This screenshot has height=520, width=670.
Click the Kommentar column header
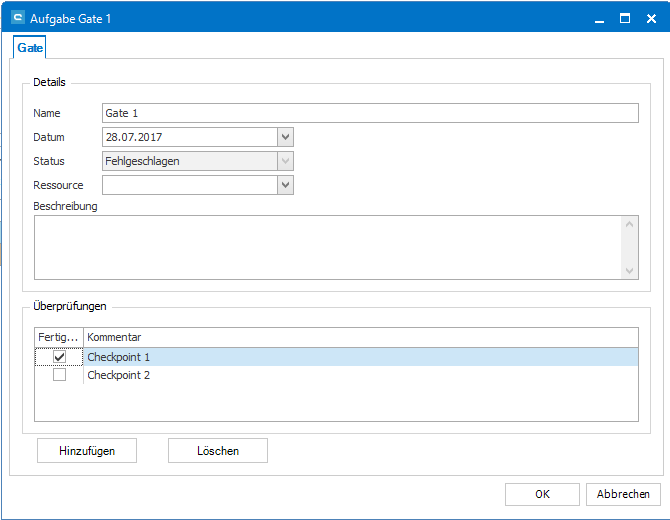pyautogui.click(x=360, y=338)
